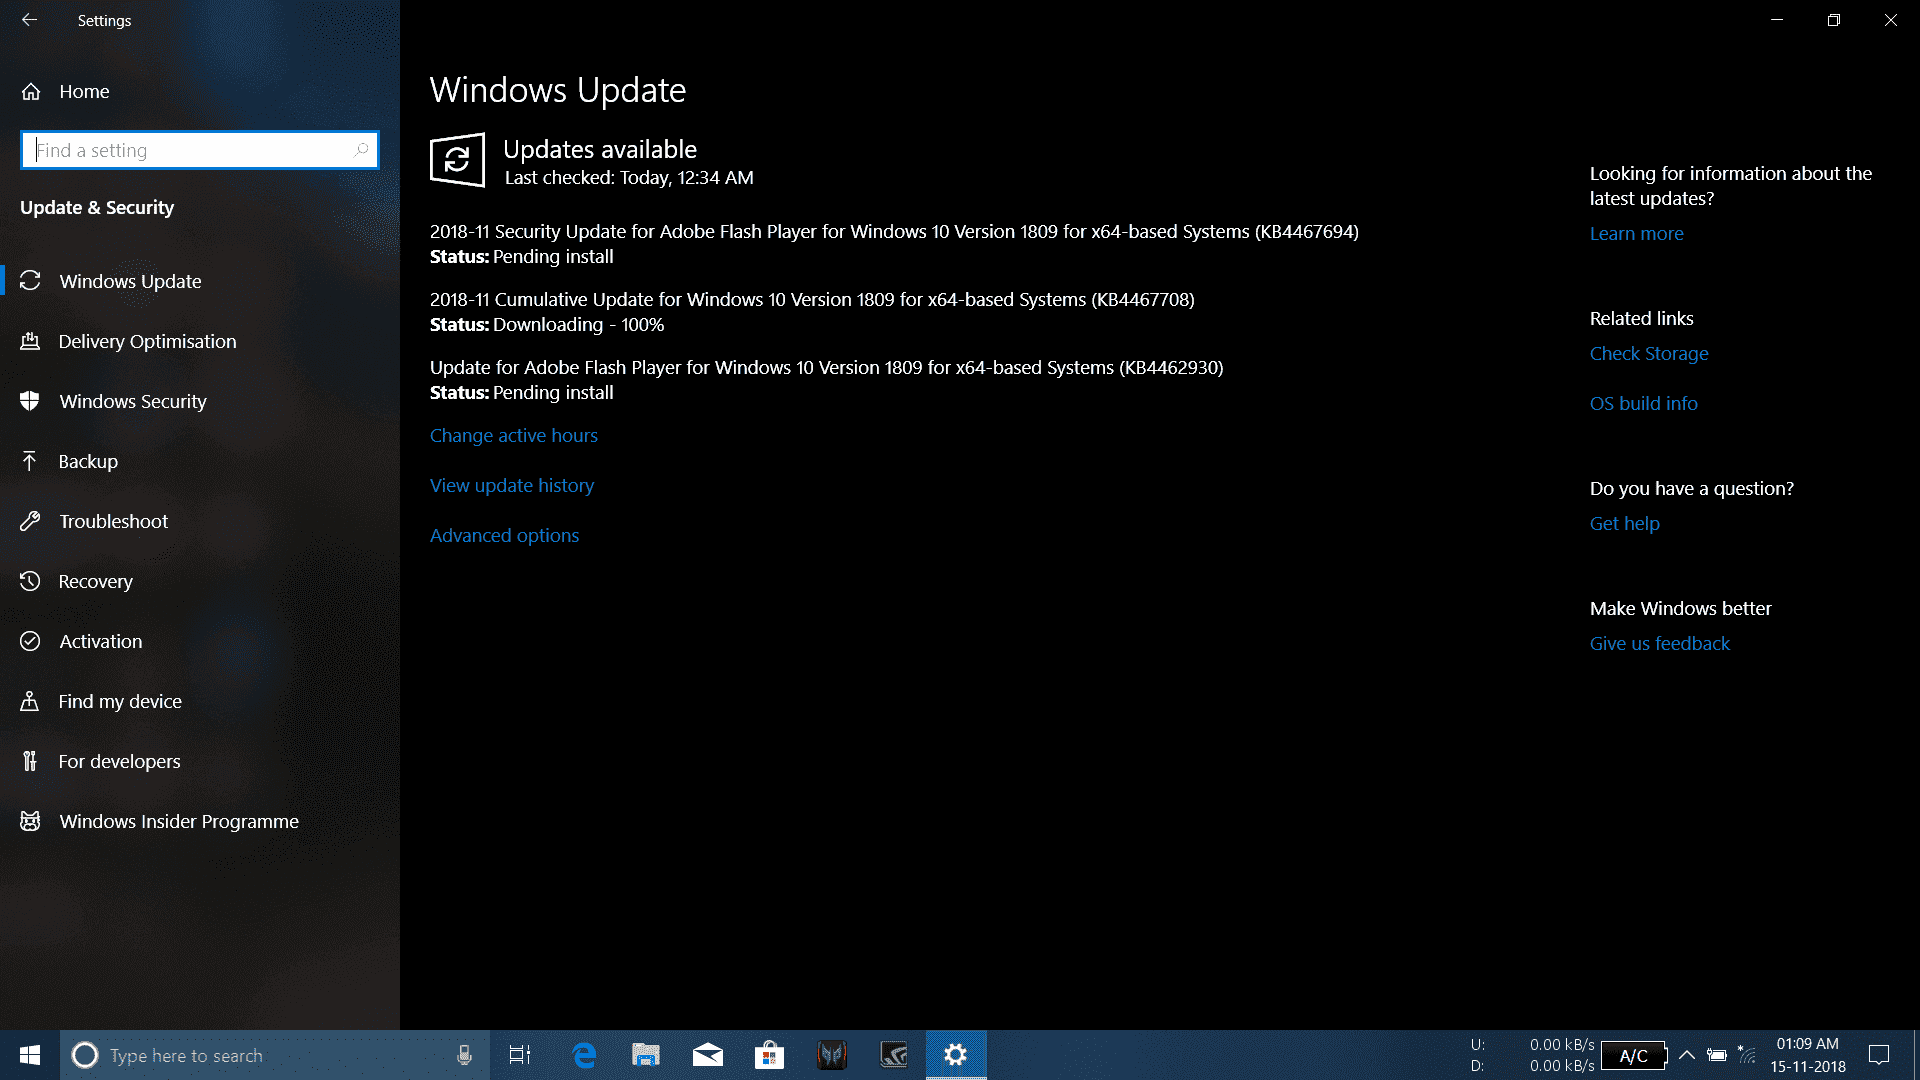The image size is (1920, 1080).
Task: Click the Find my device person icon
Action: coord(30,701)
